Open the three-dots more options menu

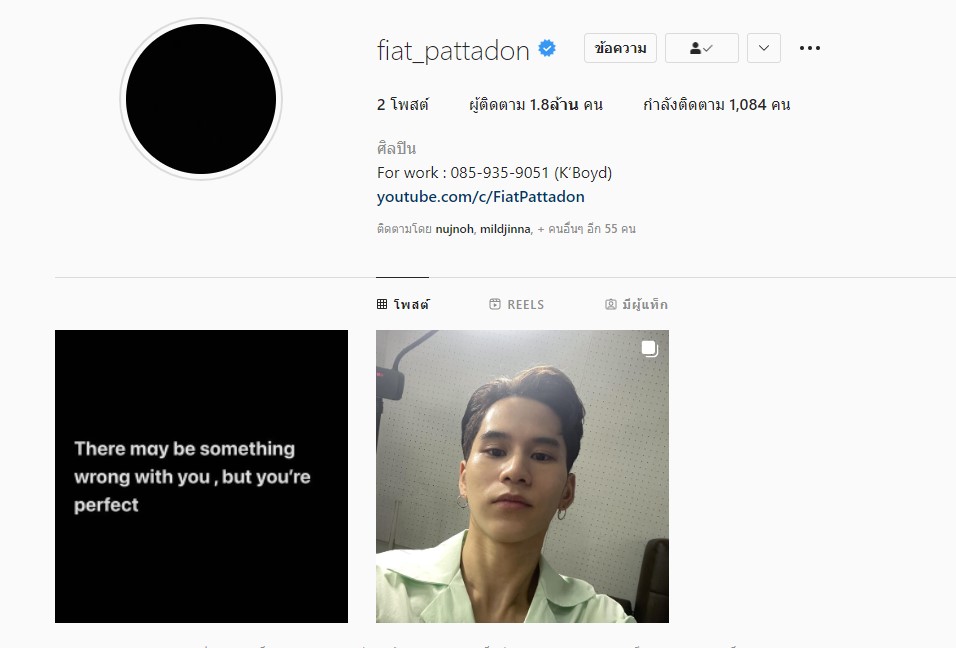pyautogui.click(x=810, y=48)
